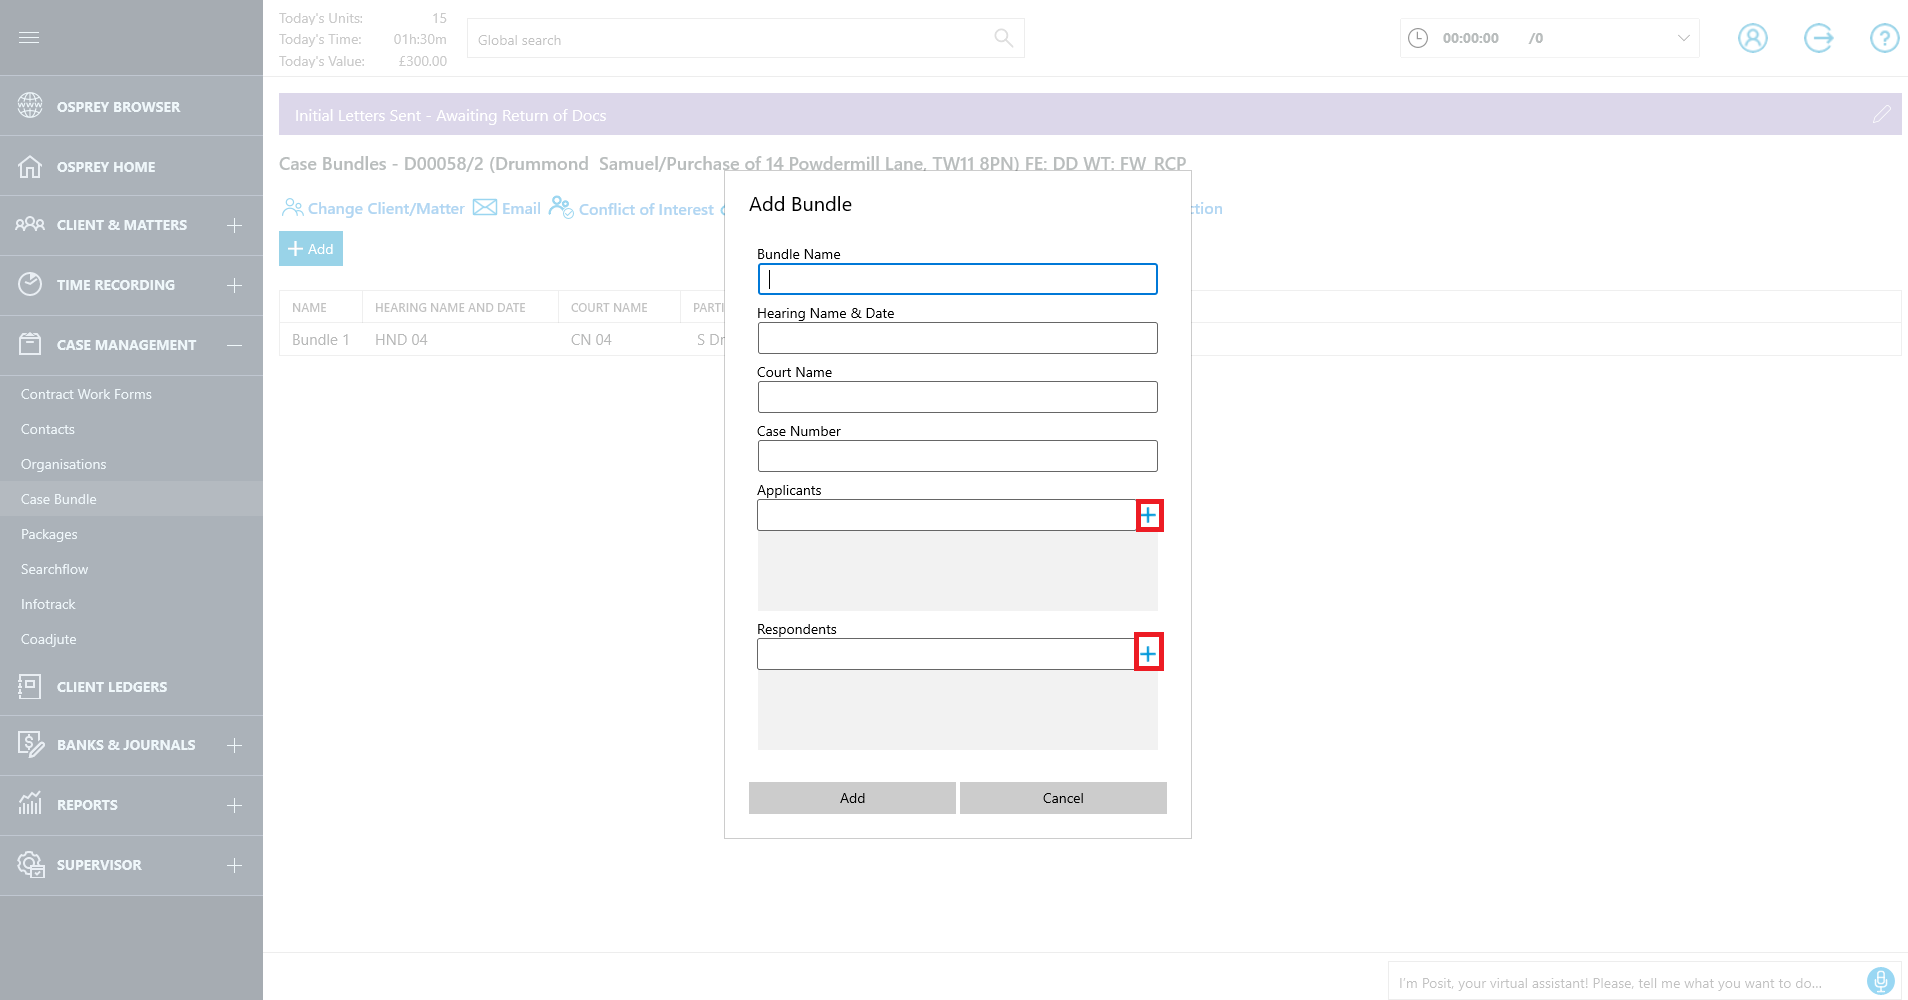This screenshot has height=1000, width=1908.
Task: Expand the Client & Matters section
Action: [234, 225]
